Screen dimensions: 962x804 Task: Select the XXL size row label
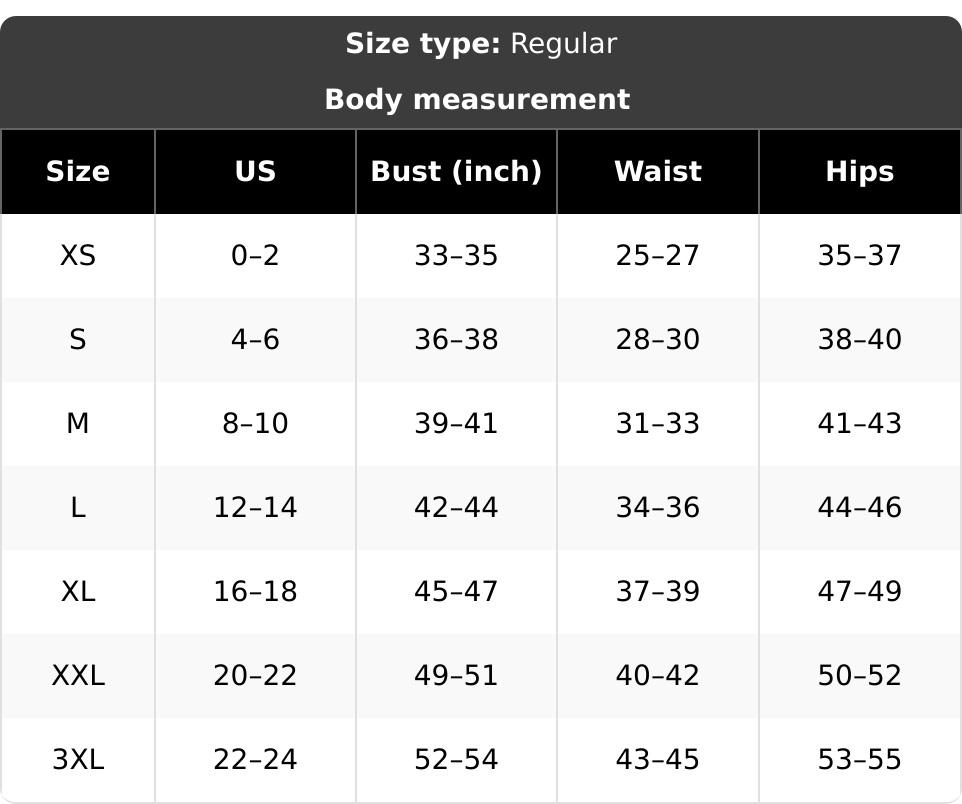(x=78, y=676)
